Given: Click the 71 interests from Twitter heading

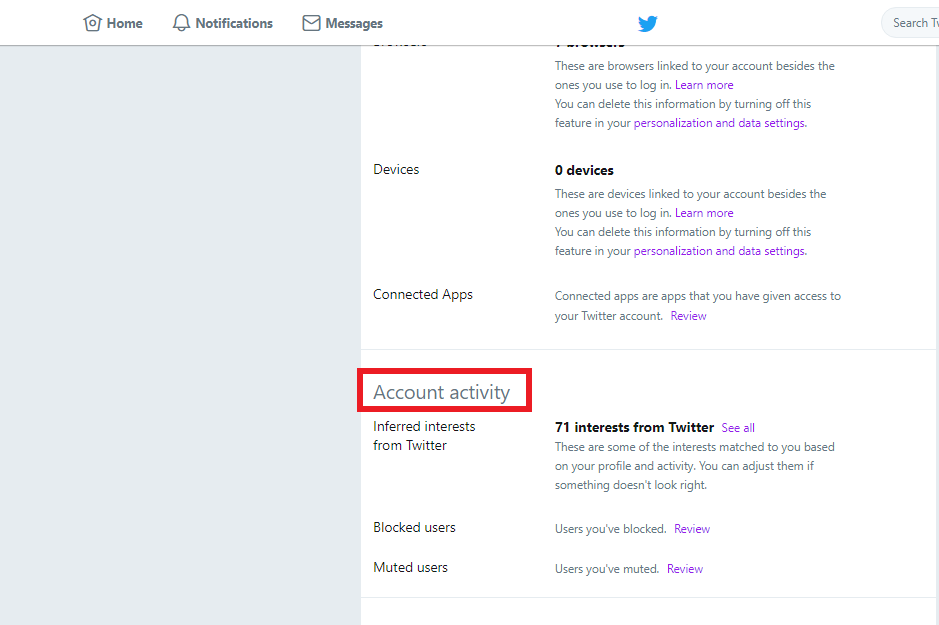Looking at the screenshot, I should [634, 426].
